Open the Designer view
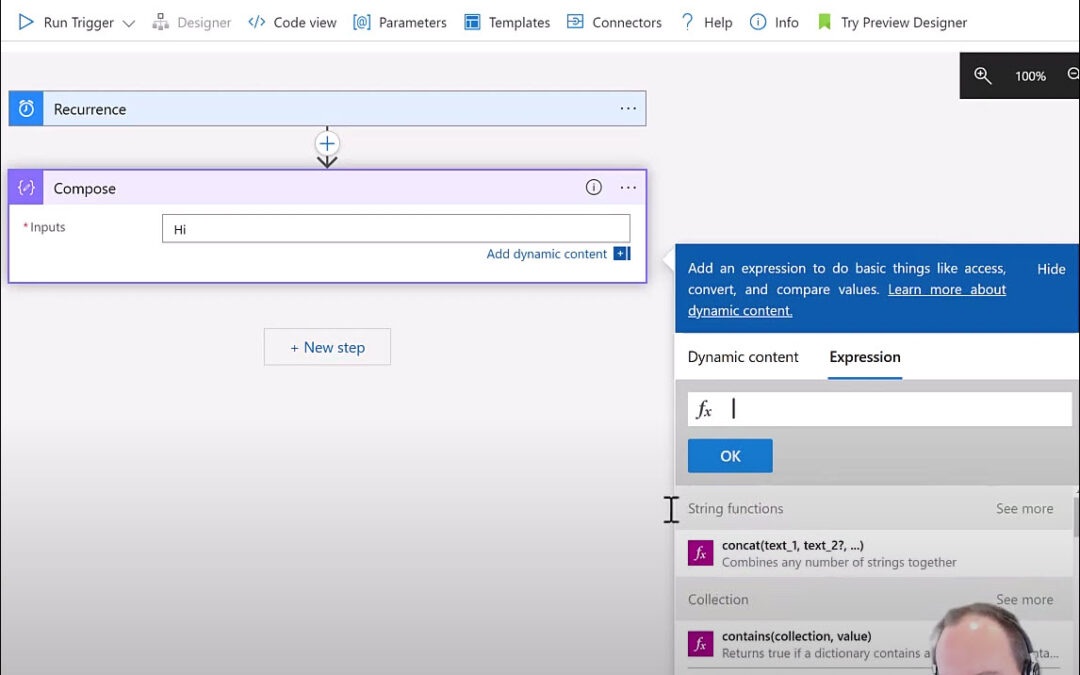This screenshot has height=675, width=1080. click(x=191, y=22)
